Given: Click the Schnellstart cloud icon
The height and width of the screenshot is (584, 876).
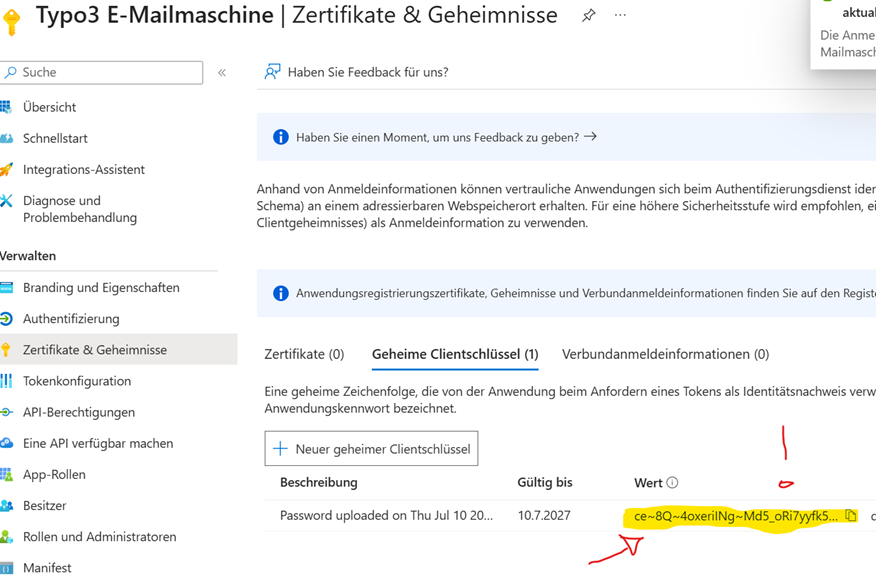Looking at the screenshot, I should pos(6,139).
